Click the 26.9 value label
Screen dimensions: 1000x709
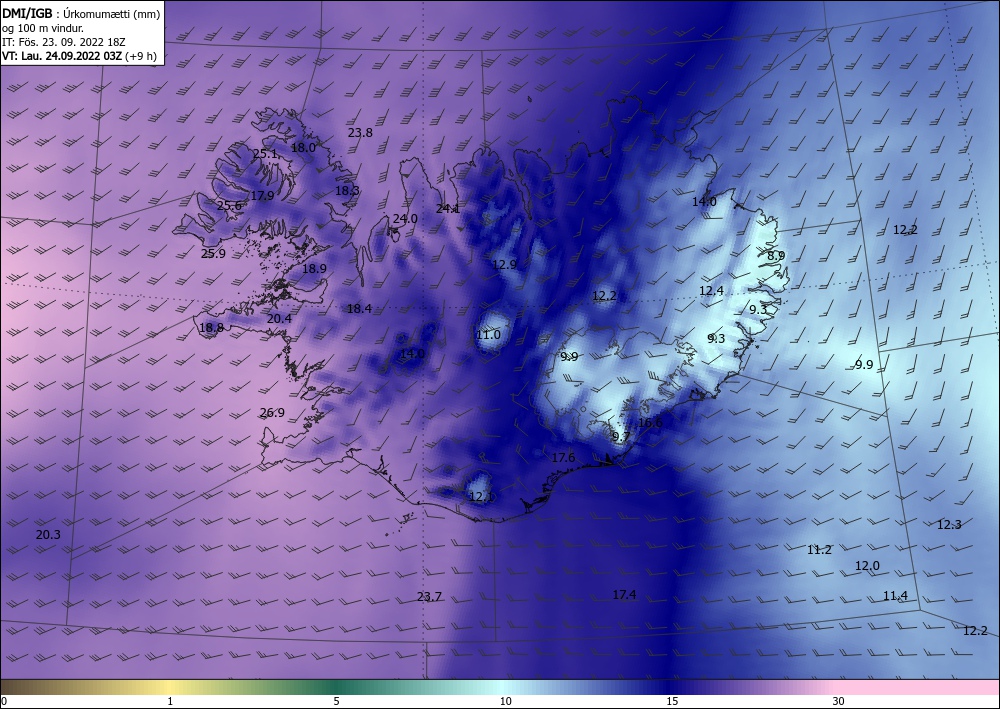click(x=272, y=413)
